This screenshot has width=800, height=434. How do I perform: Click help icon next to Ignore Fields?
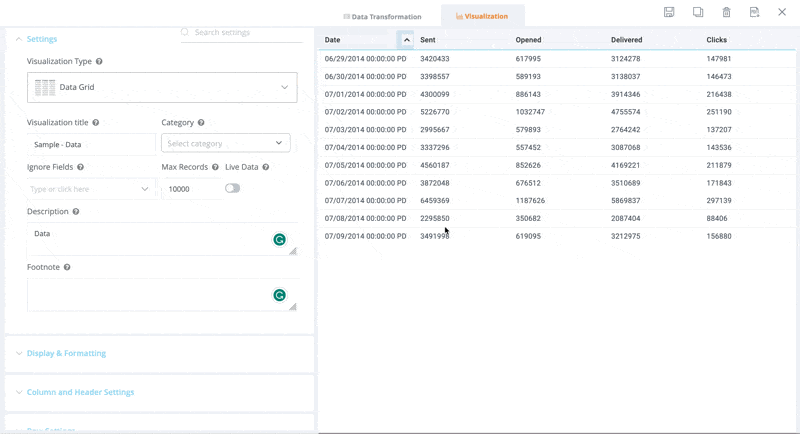pyautogui.click(x=81, y=168)
